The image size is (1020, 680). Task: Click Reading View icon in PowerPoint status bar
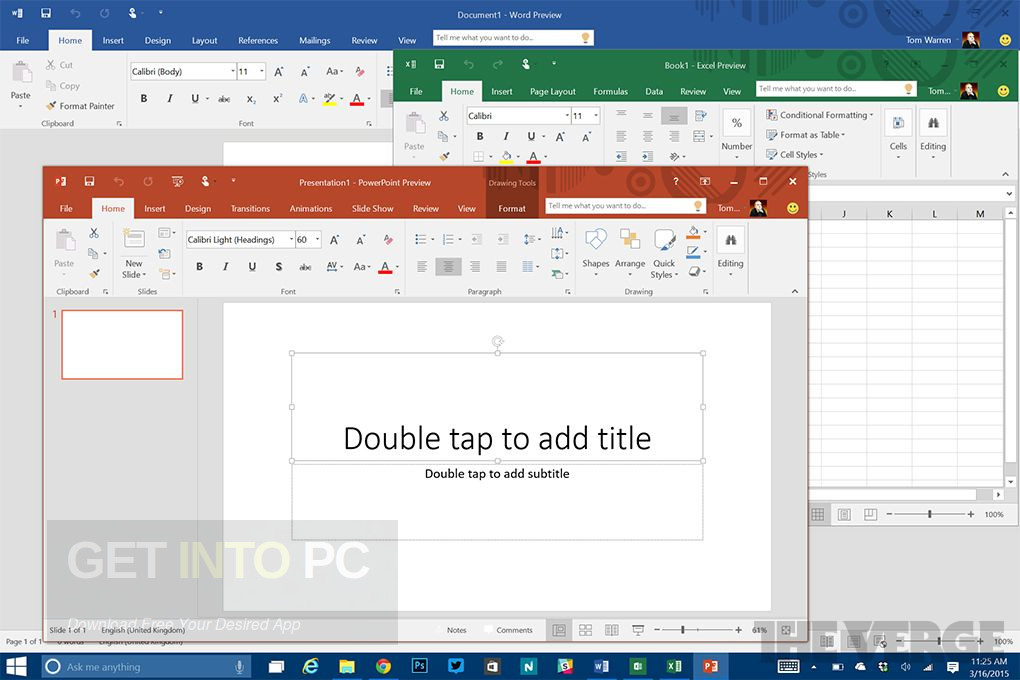(x=611, y=630)
